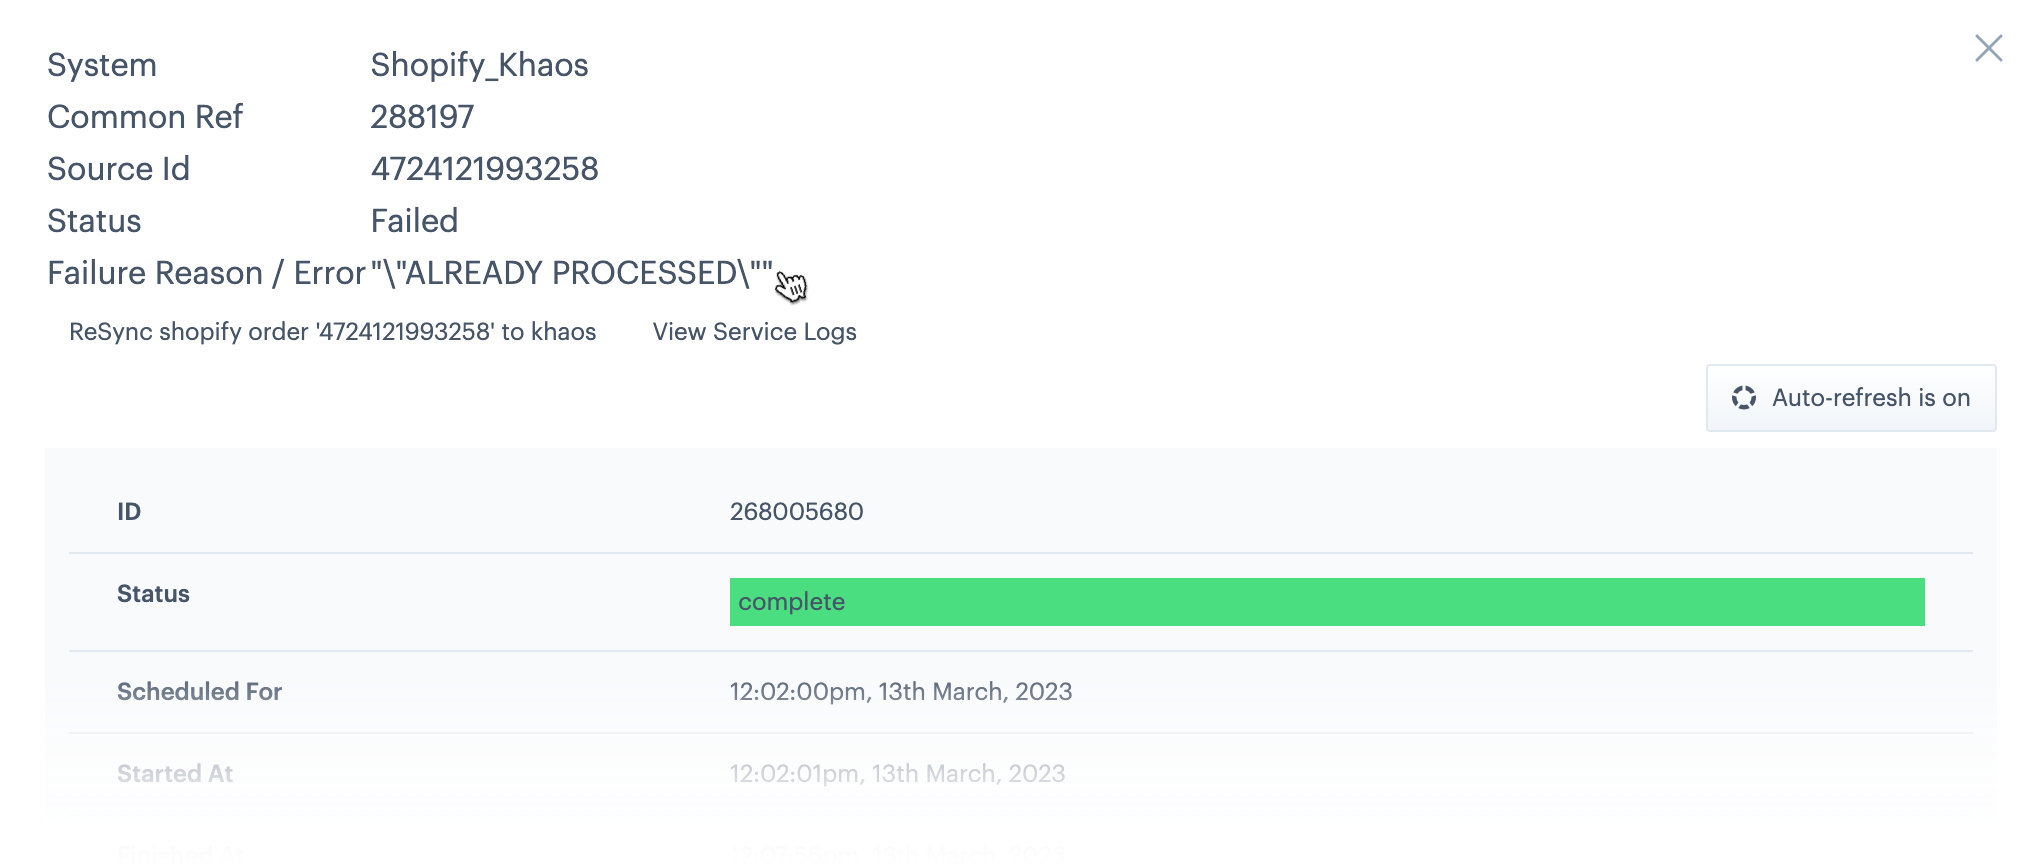Click the auto-refresh spinner icon
Image resolution: width=2024 pixels, height=866 pixels.
pyautogui.click(x=1744, y=398)
